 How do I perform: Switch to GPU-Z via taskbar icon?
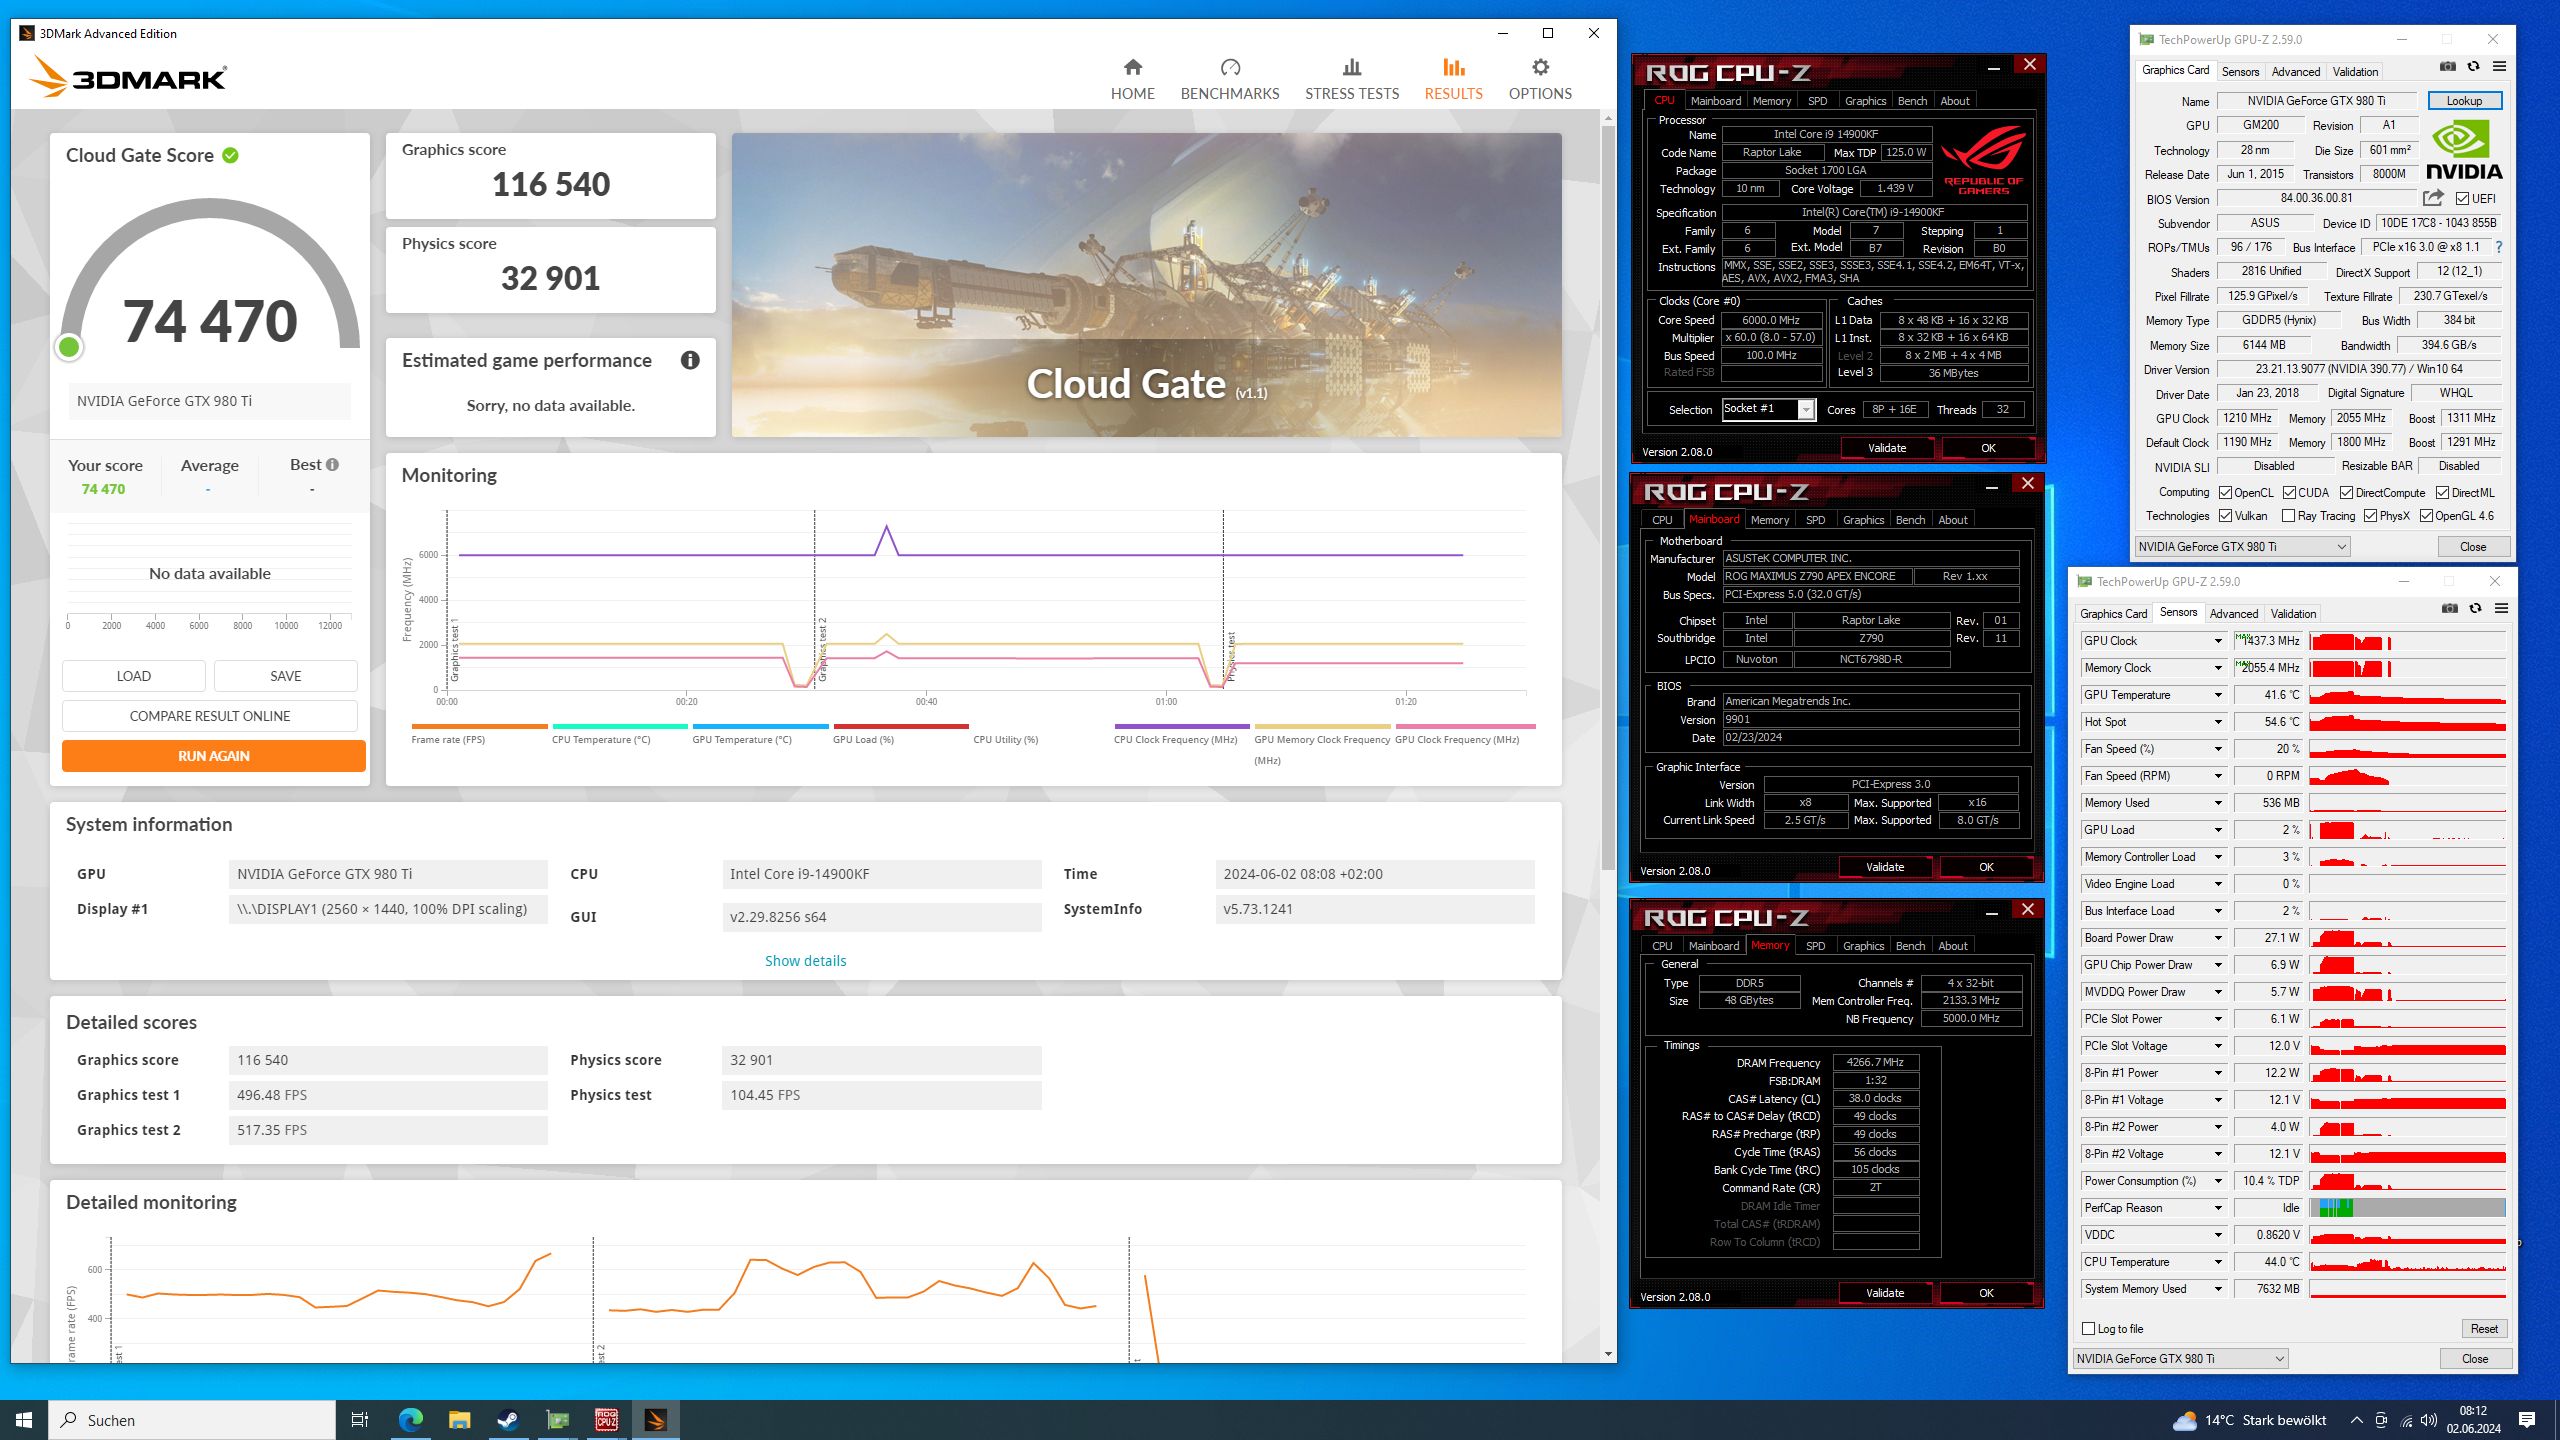tap(557, 1420)
